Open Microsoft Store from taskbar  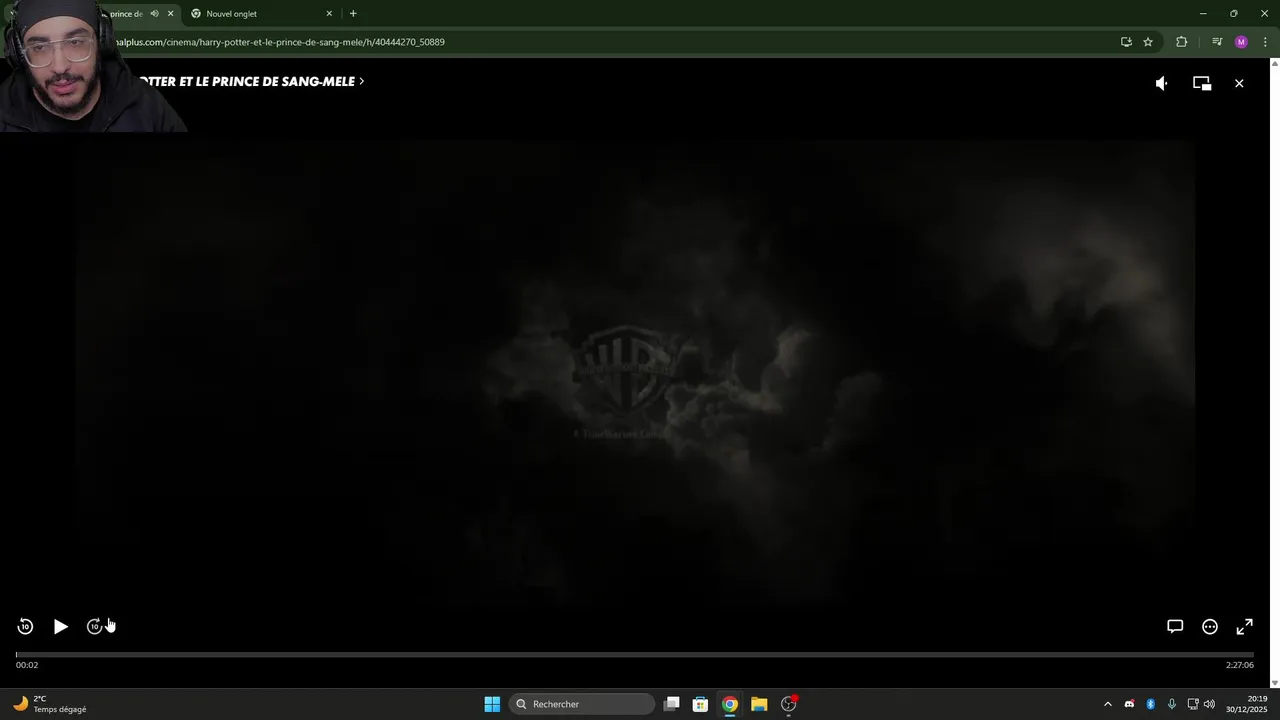coord(701,704)
